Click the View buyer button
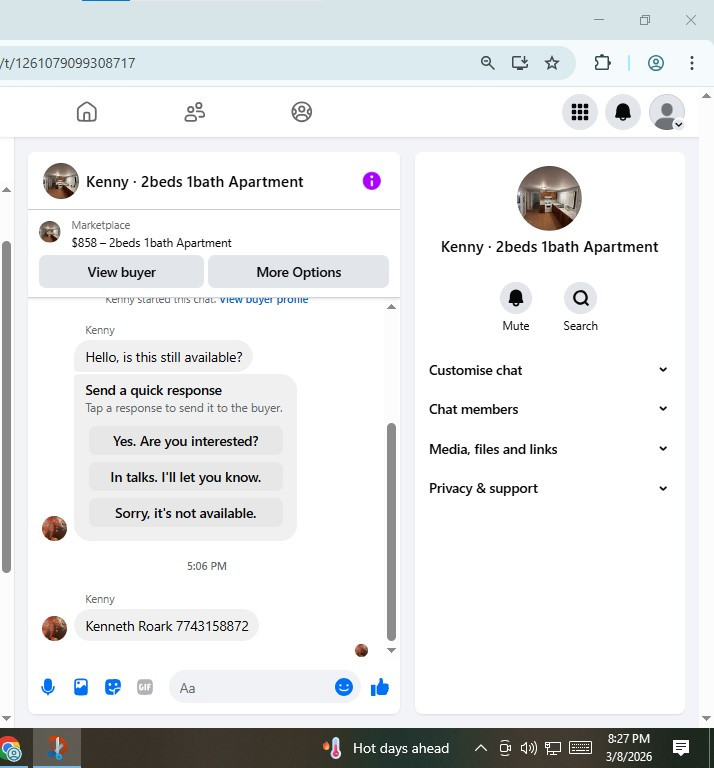Image resolution: width=714 pixels, height=768 pixels. pyautogui.click(x=121, y=272)
